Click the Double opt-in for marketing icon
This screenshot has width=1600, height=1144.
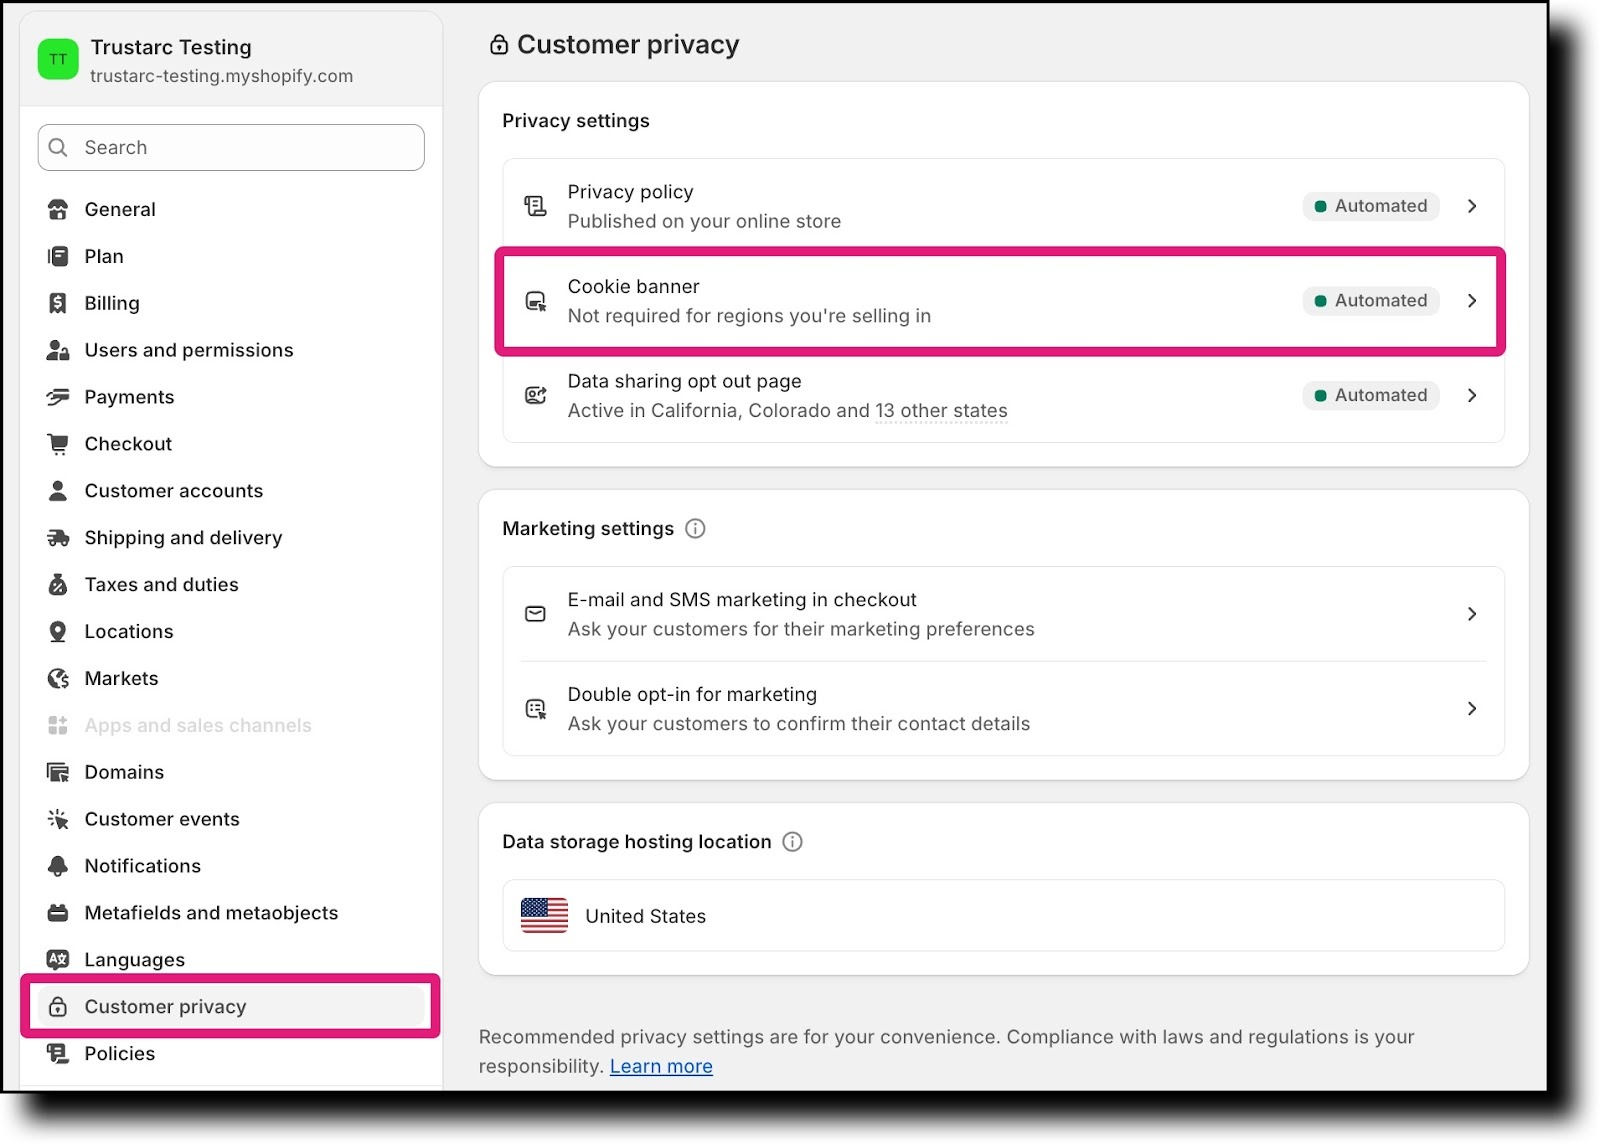(536, 710)
